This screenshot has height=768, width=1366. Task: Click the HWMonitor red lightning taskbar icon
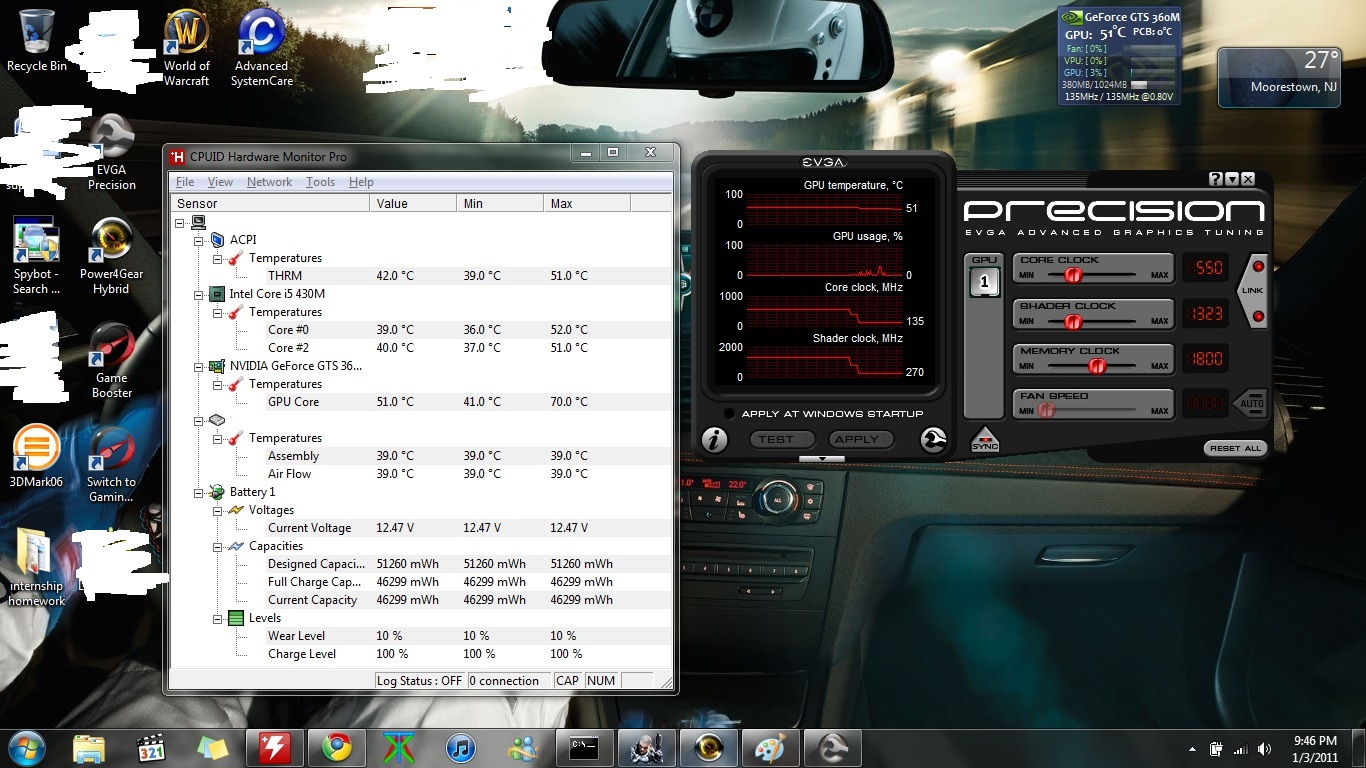coord(274,748)
